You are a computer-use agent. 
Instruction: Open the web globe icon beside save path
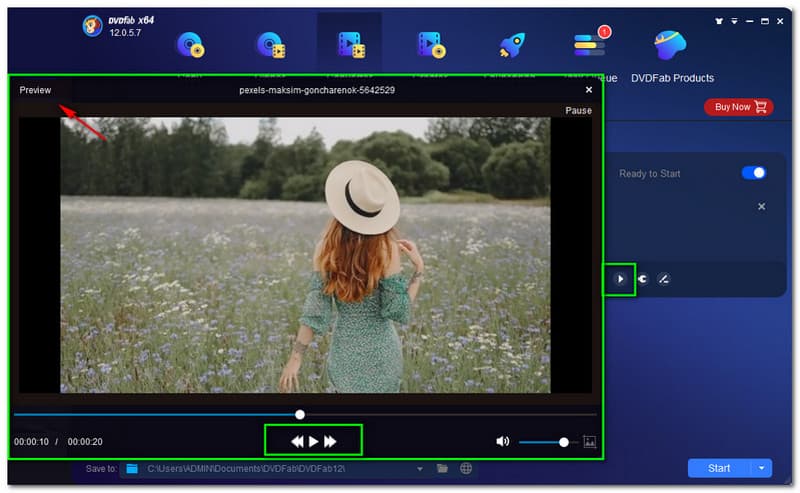[466, 468]
